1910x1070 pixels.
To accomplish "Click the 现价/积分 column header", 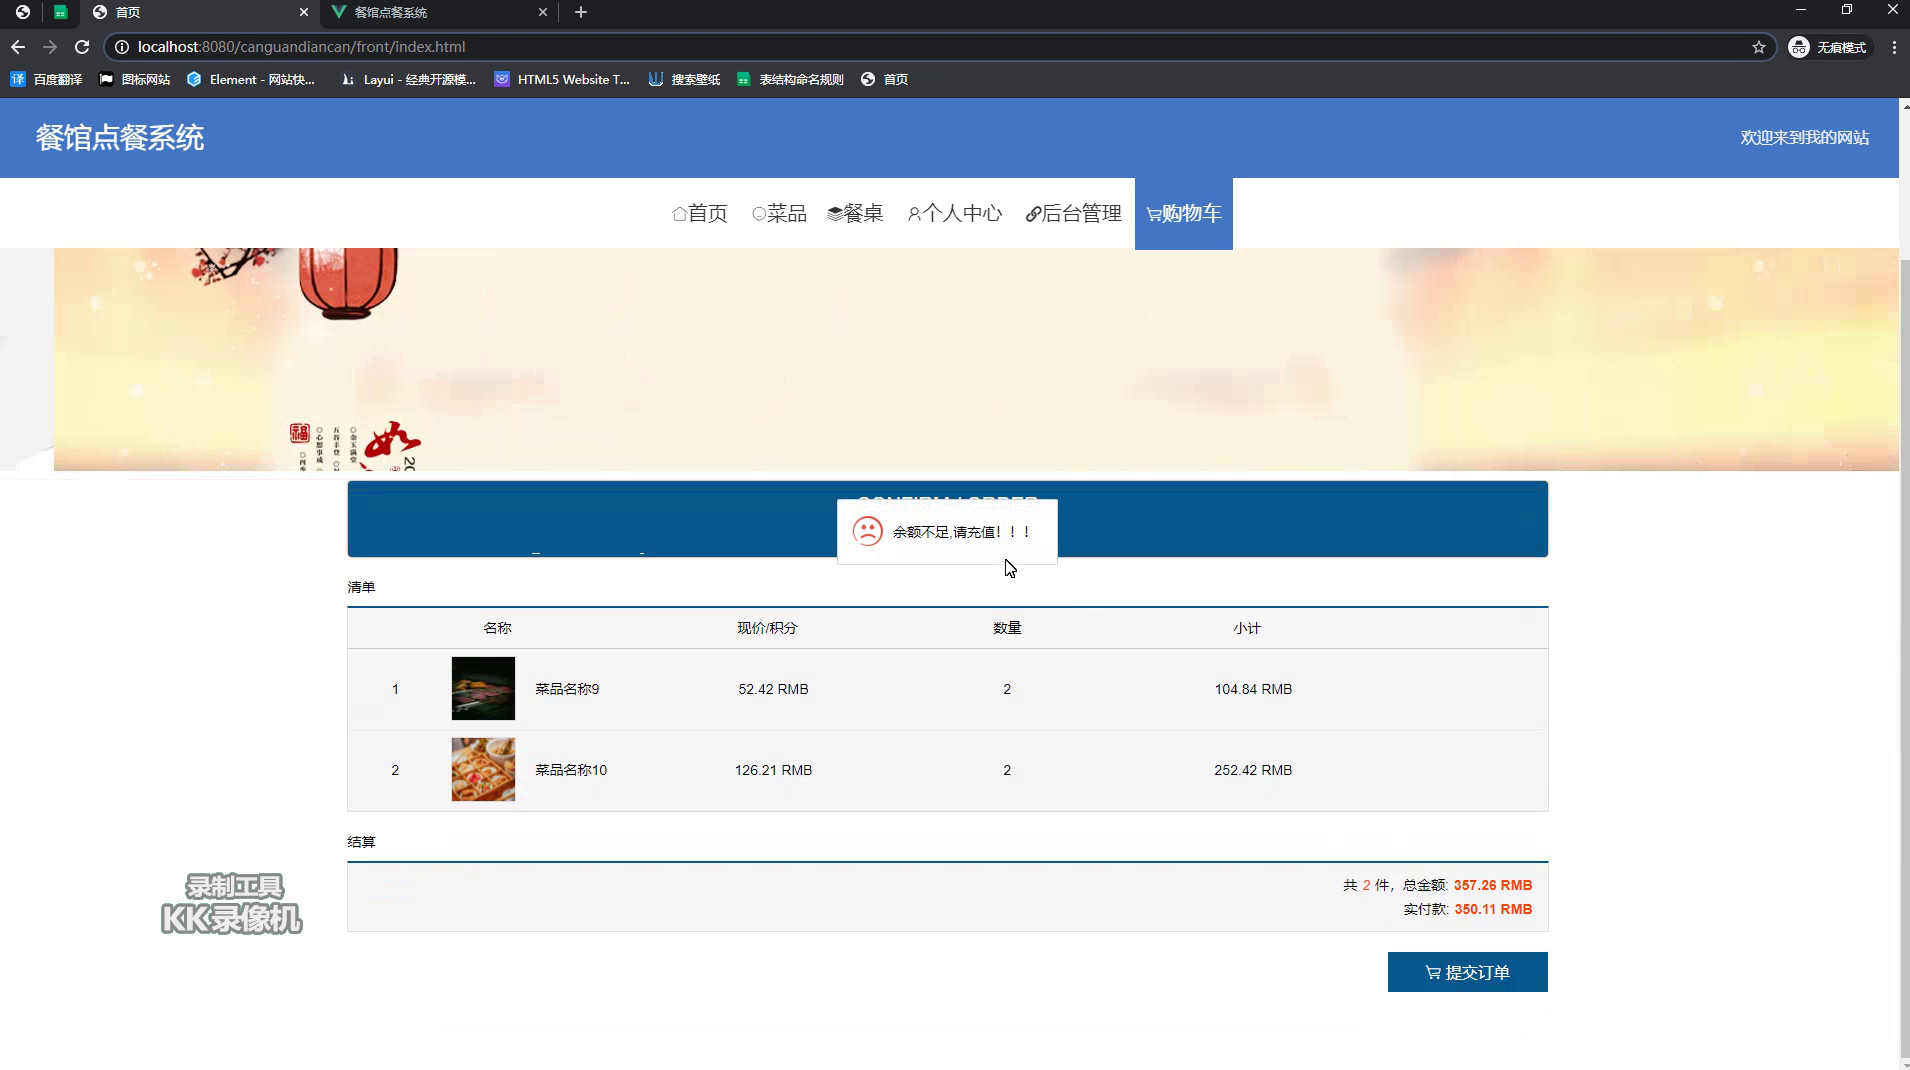I will (x=767, y=628).
